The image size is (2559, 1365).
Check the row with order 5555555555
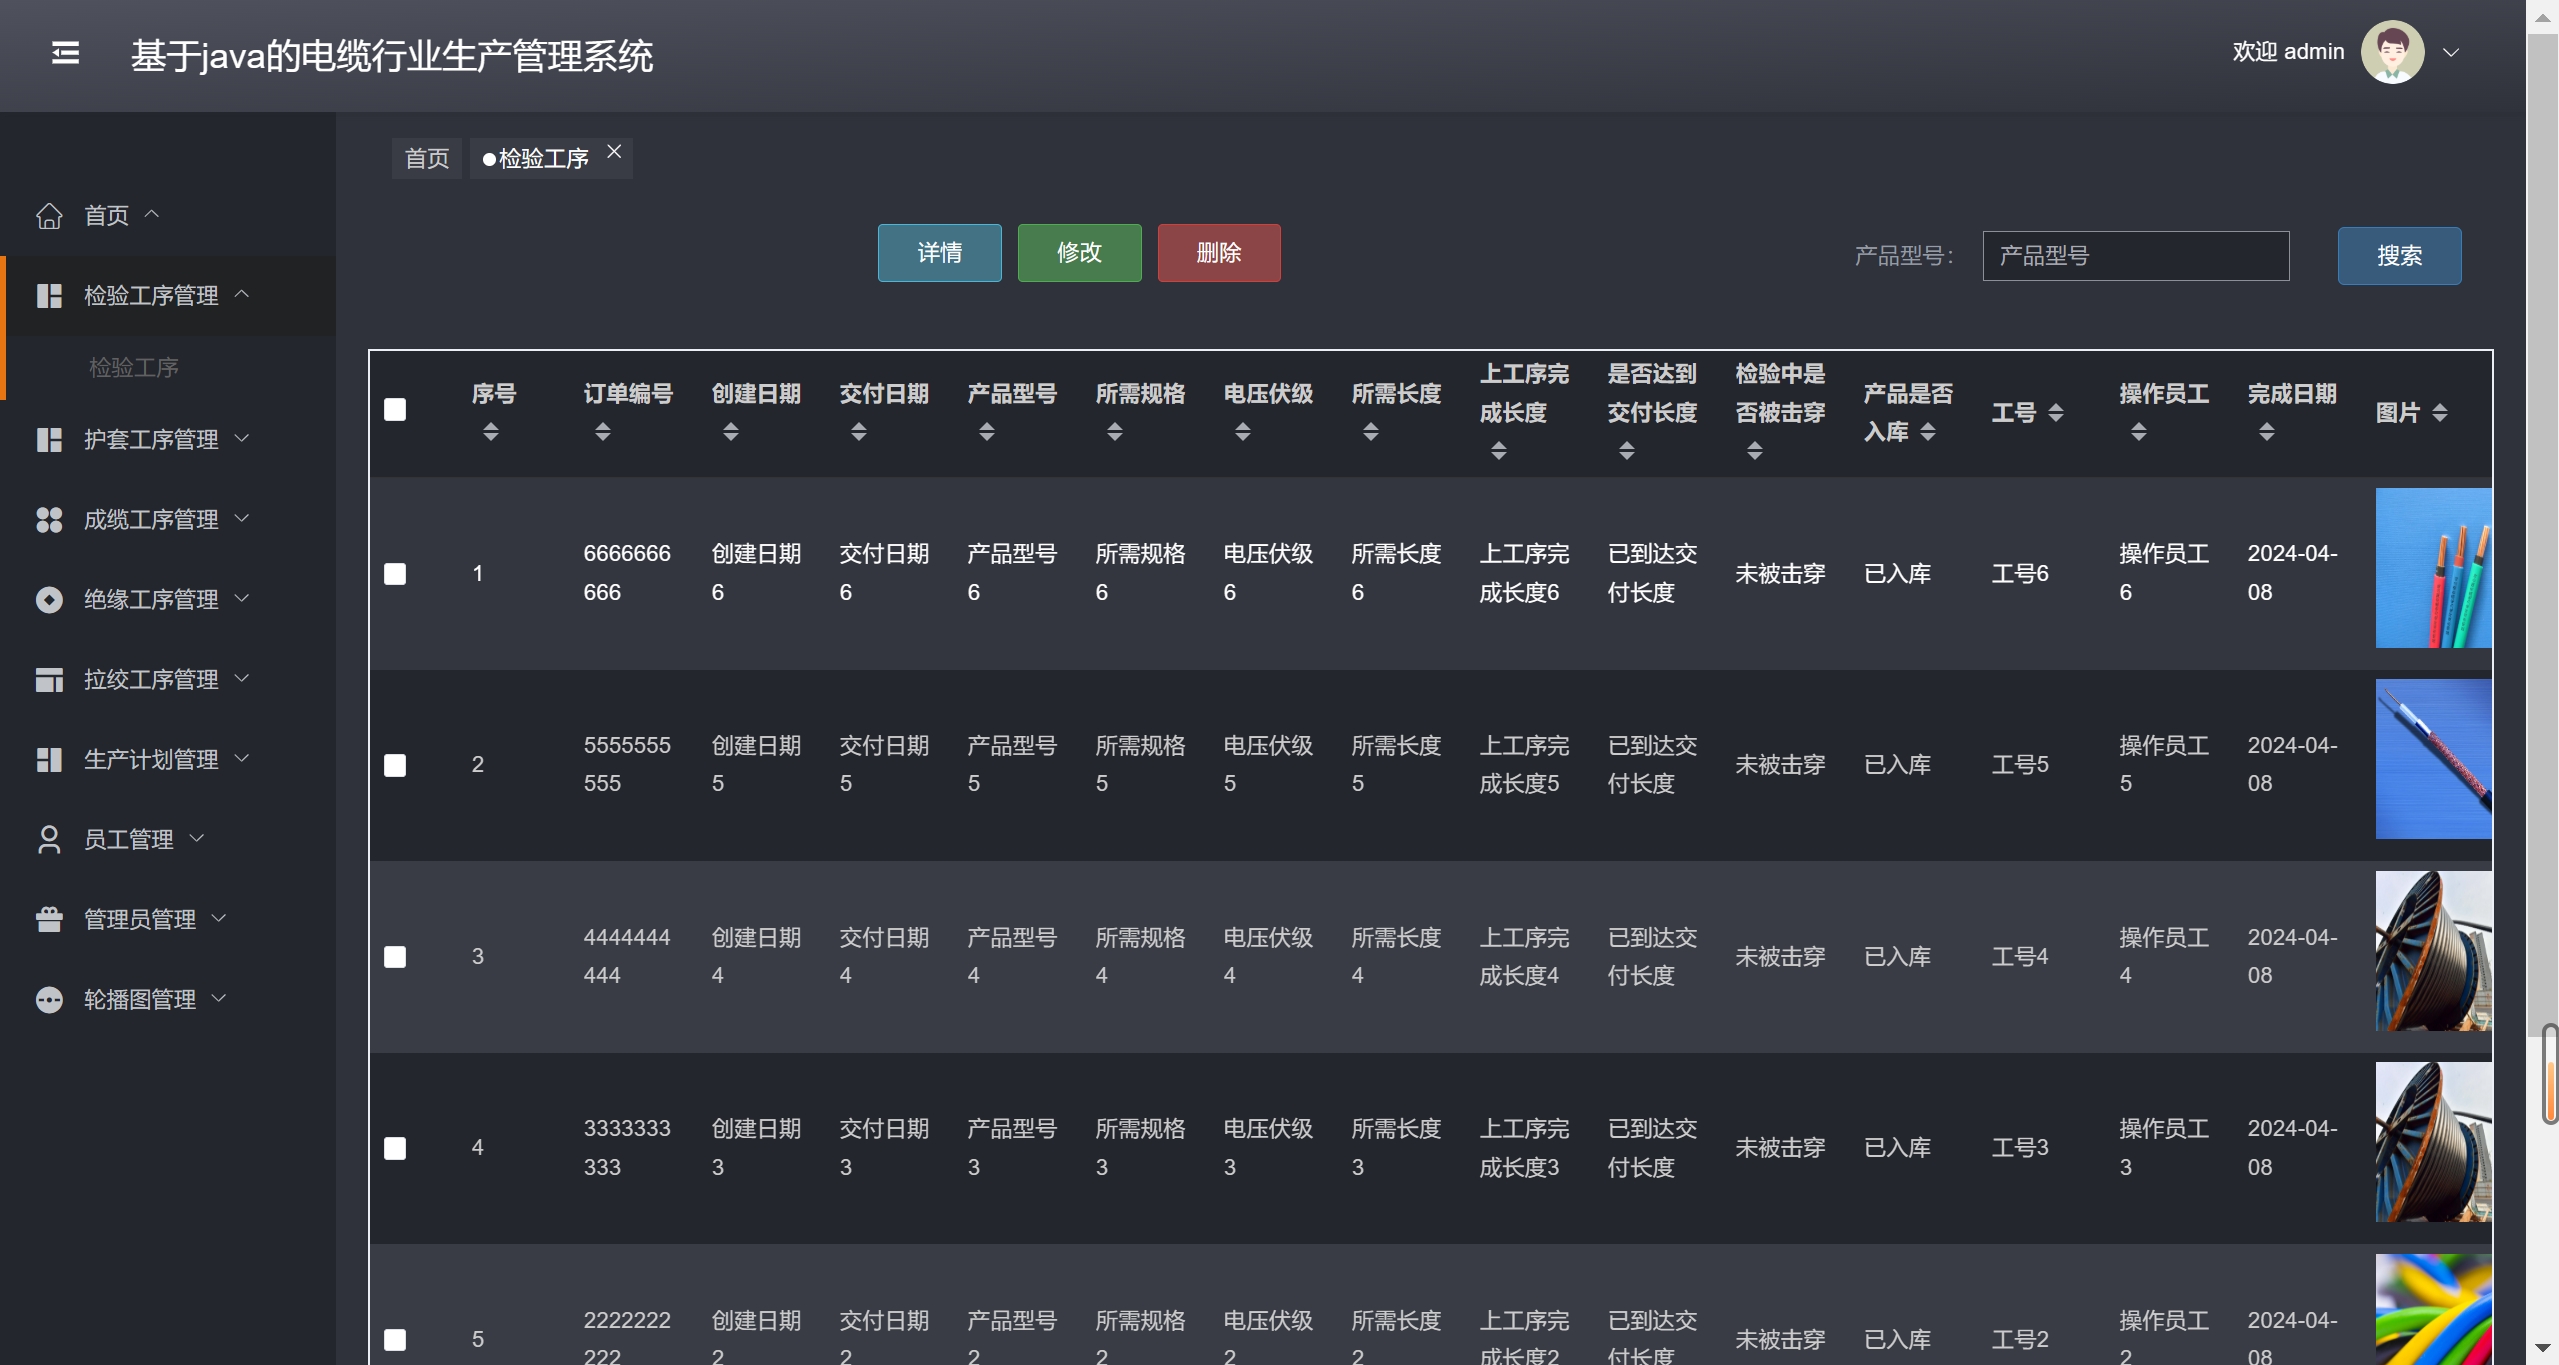click(395, 766)
